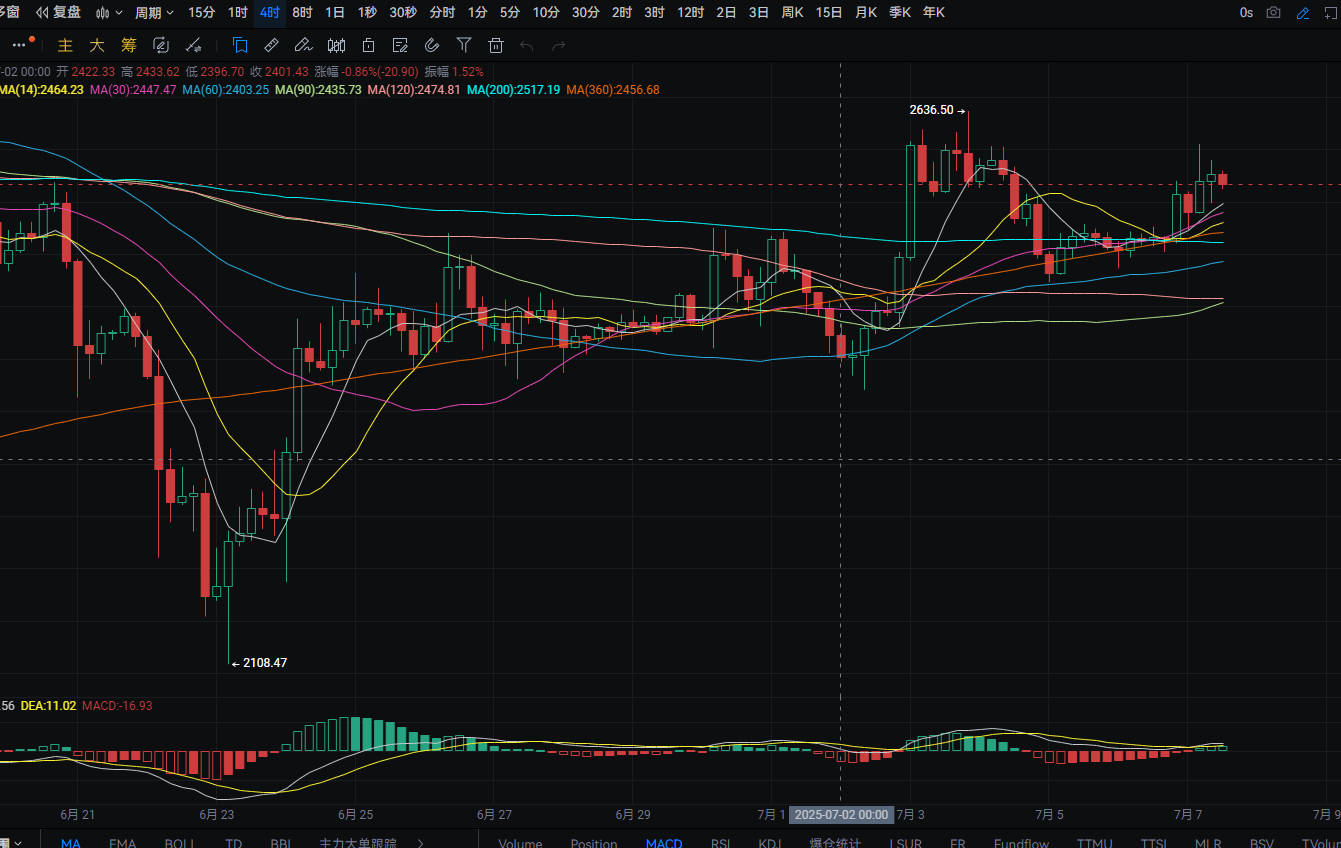Open the funnel filter icon
Viewport: 1341px width, 848px height.
click(x=463, y=45)
